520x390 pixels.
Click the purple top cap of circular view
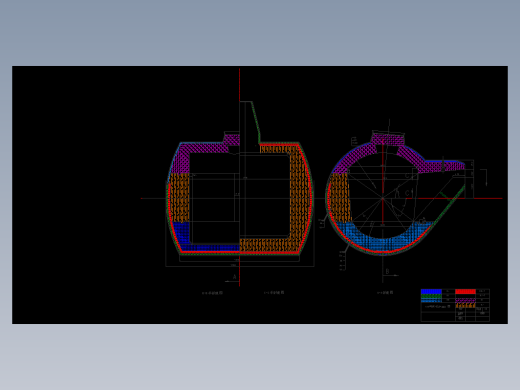388,139
